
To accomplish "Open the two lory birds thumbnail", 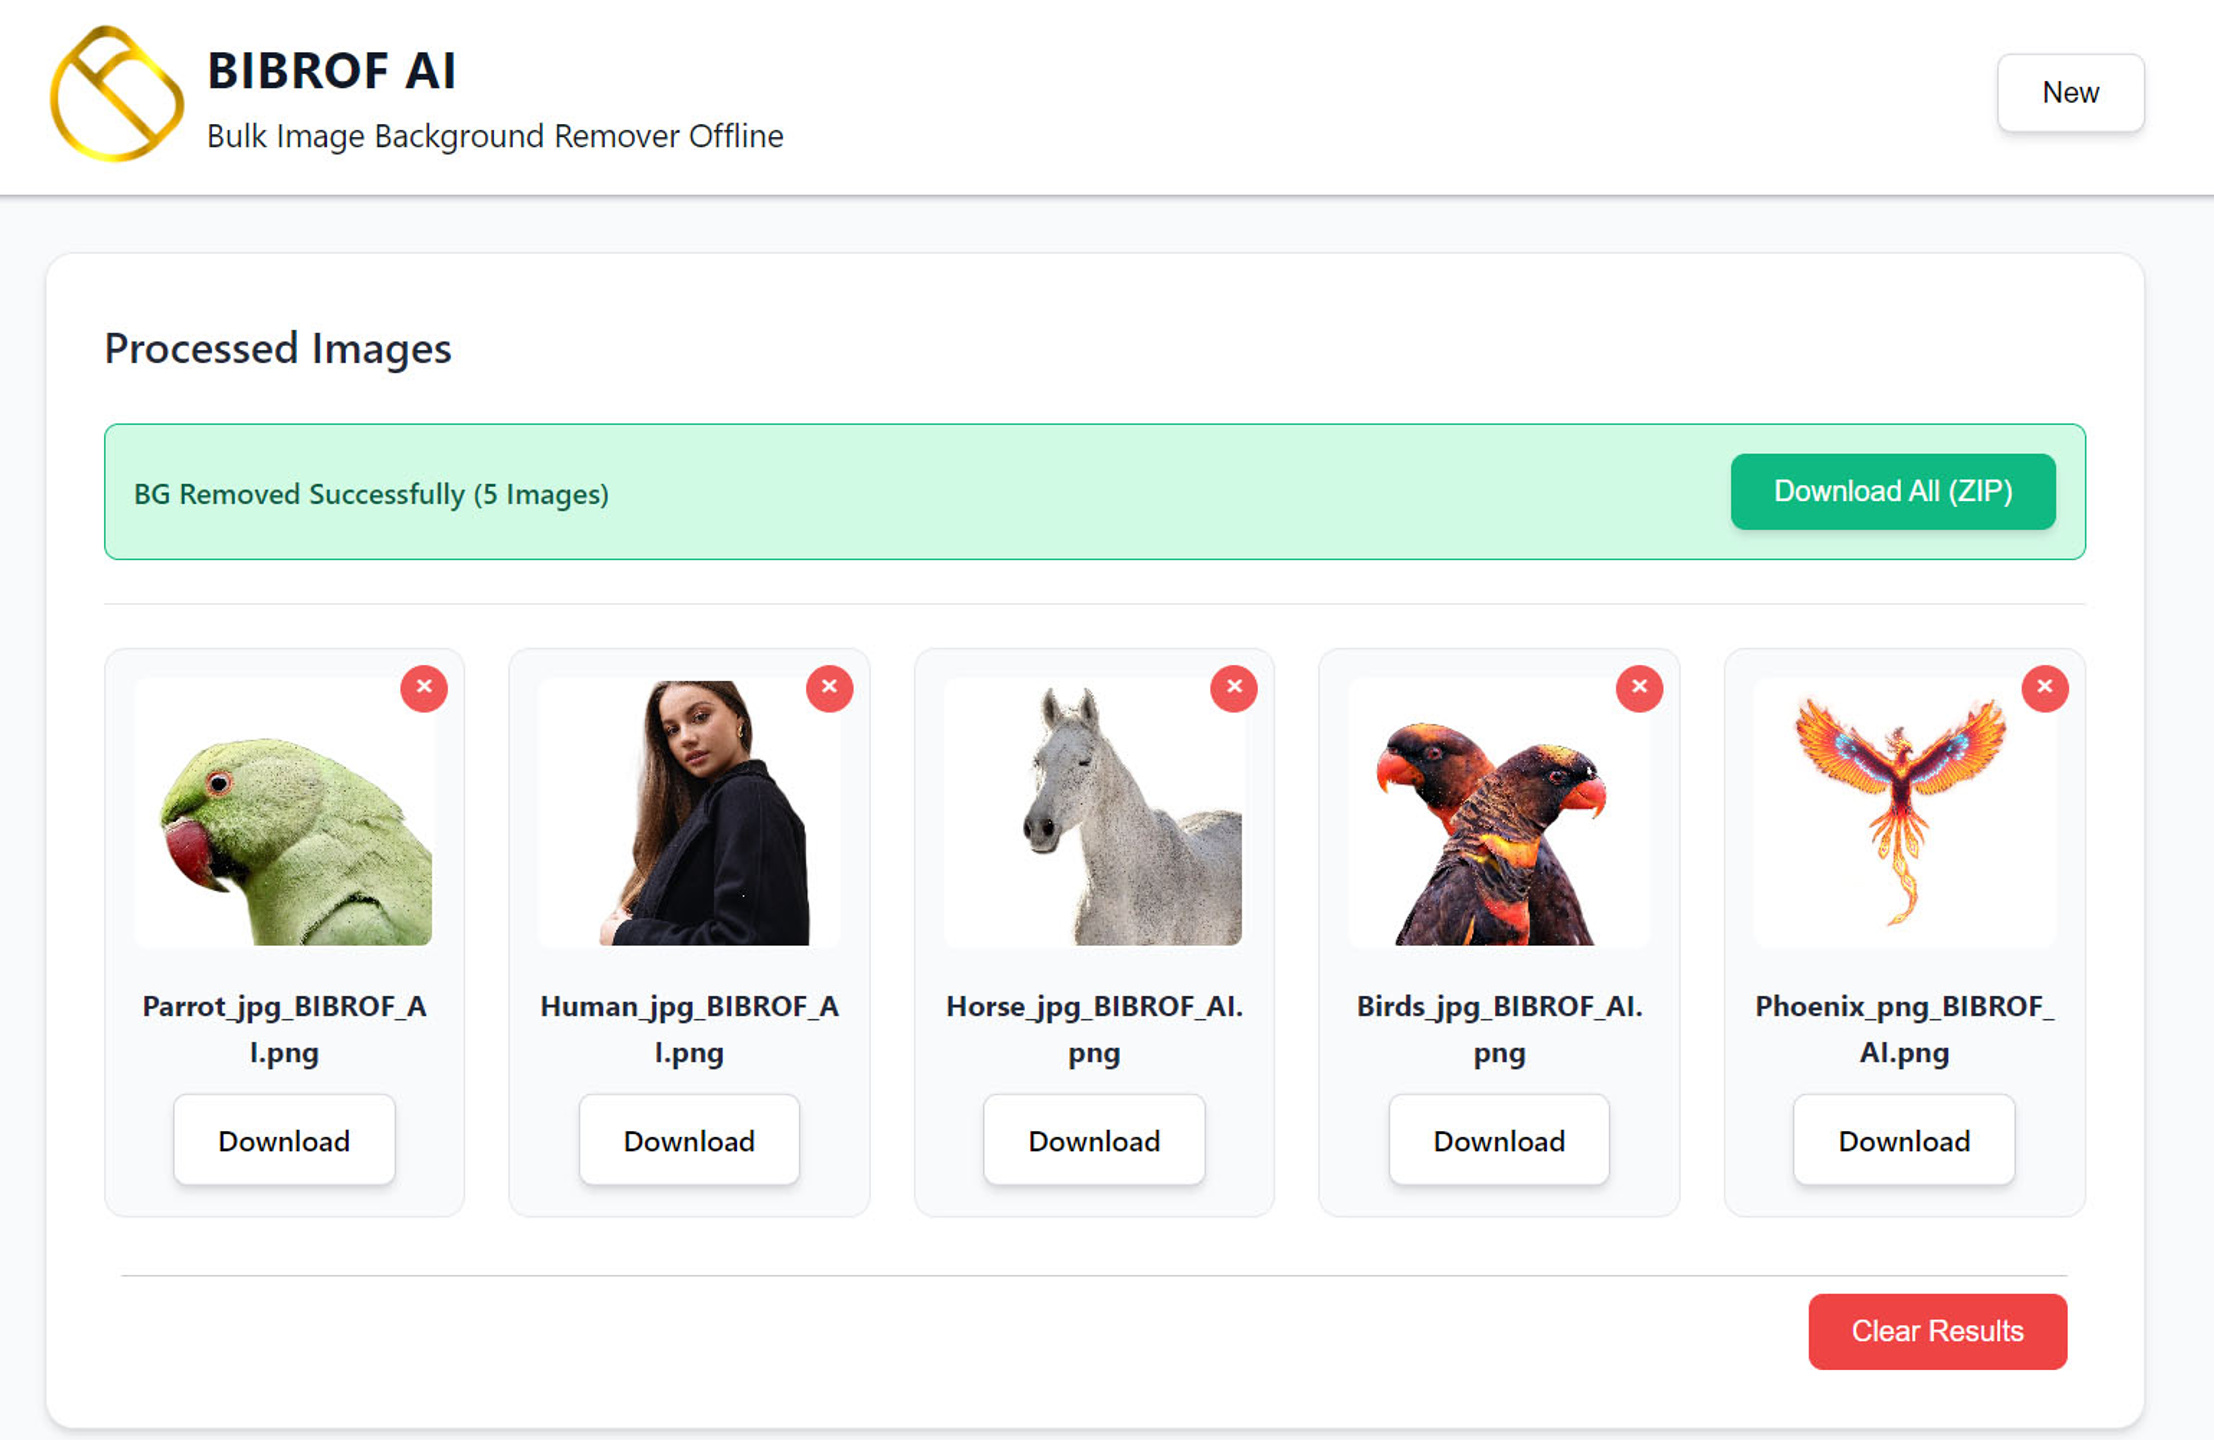I will tap(1499, 812).
